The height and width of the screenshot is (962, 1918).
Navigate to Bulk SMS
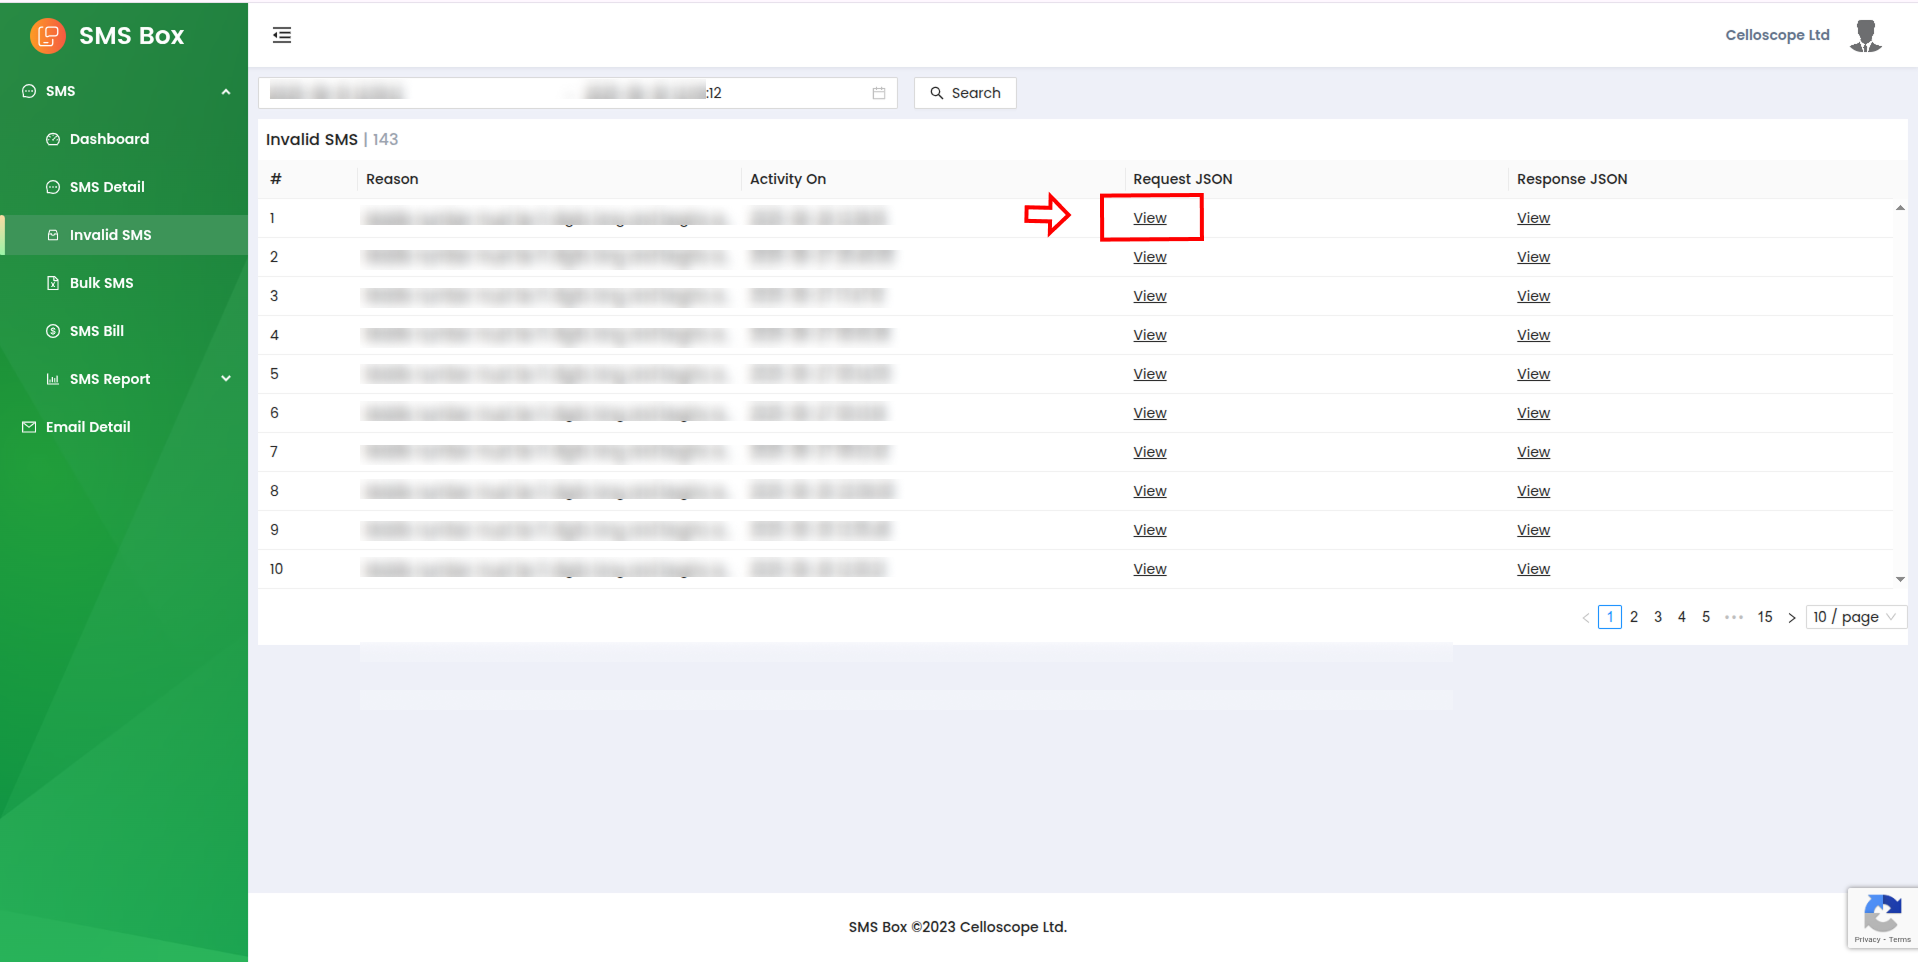pyautogui.click(x=101, y=283)
